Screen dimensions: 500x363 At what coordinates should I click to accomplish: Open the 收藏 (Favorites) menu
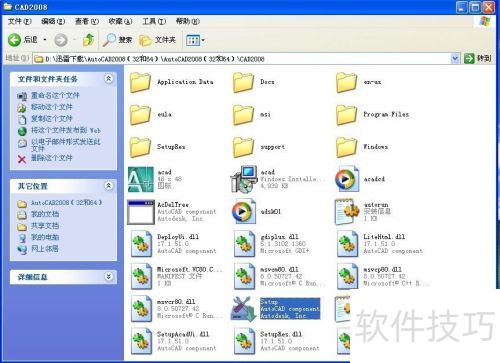(x=120, y=22)
